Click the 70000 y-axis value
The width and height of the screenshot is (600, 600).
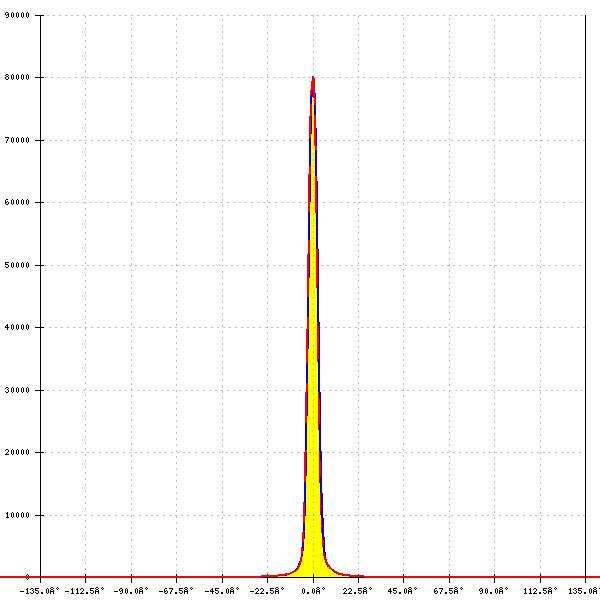[x=17, y=140]
